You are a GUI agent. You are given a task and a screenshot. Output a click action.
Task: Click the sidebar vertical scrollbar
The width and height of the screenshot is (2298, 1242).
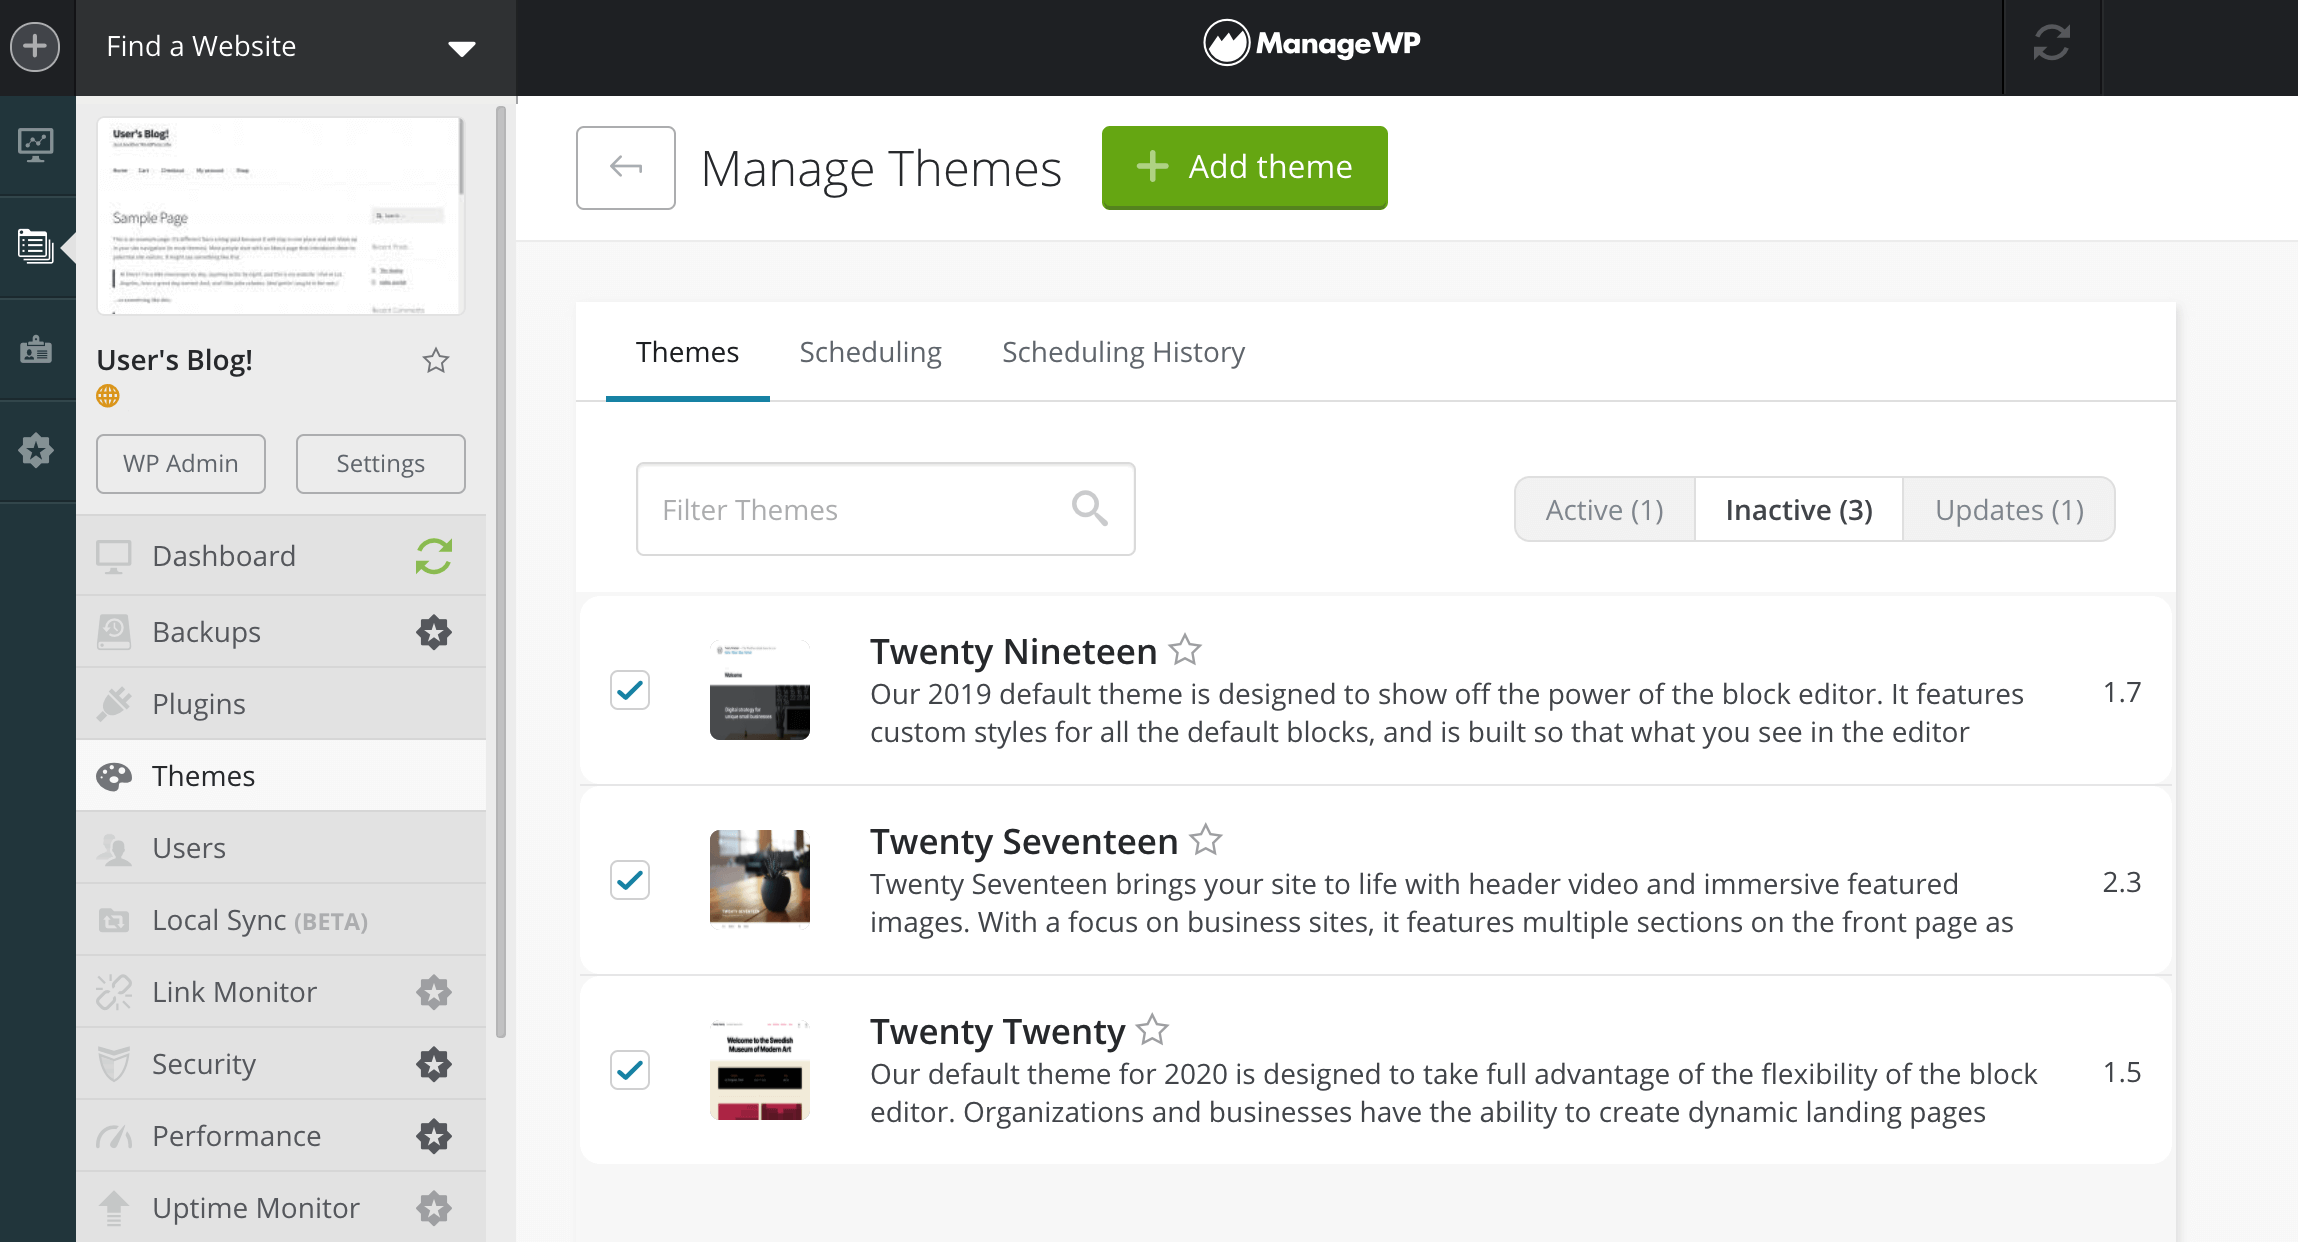[500, 570]
